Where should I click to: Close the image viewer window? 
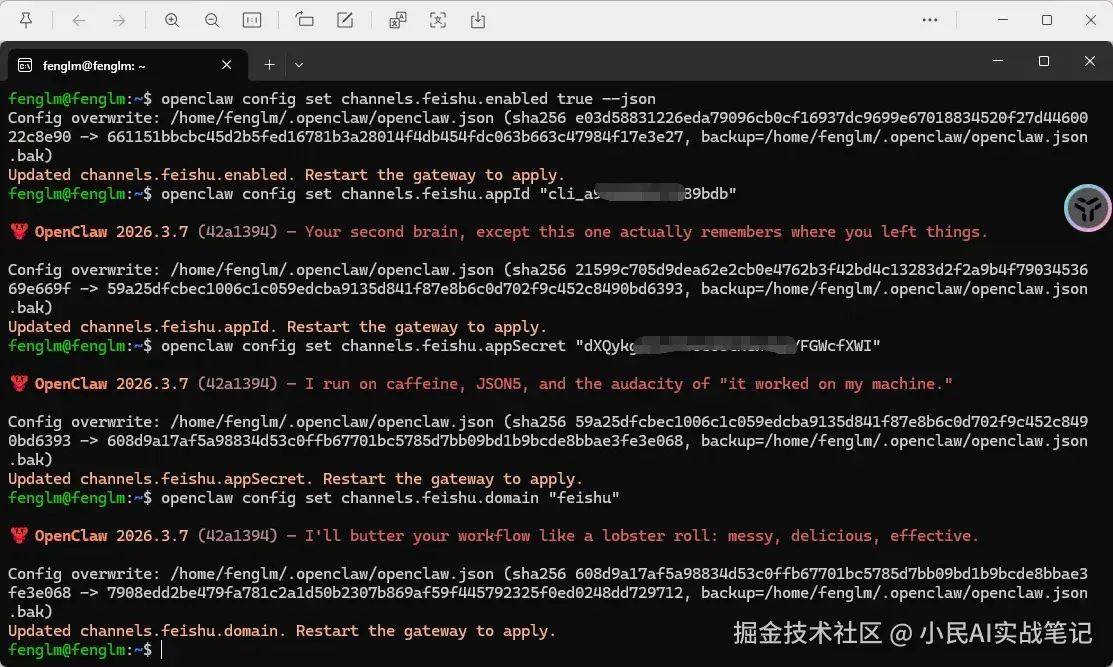point(1091,20)
